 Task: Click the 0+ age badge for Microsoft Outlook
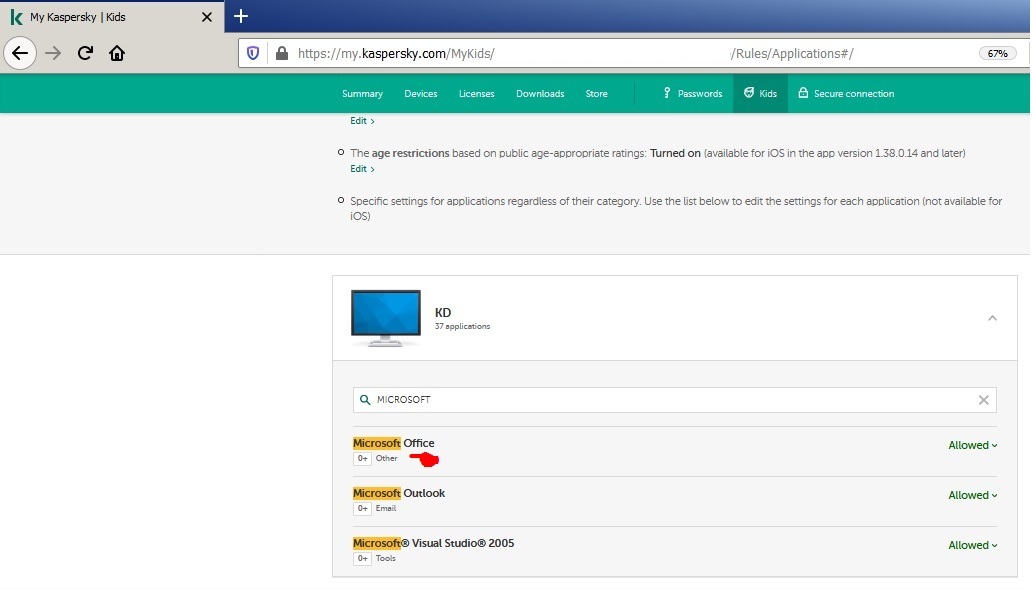pyautogui.click(x=363, y=508)
